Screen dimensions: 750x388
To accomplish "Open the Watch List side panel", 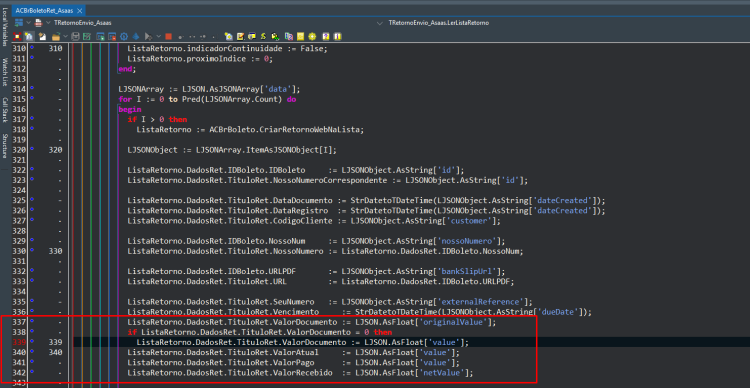I will (x=5, y=72).
